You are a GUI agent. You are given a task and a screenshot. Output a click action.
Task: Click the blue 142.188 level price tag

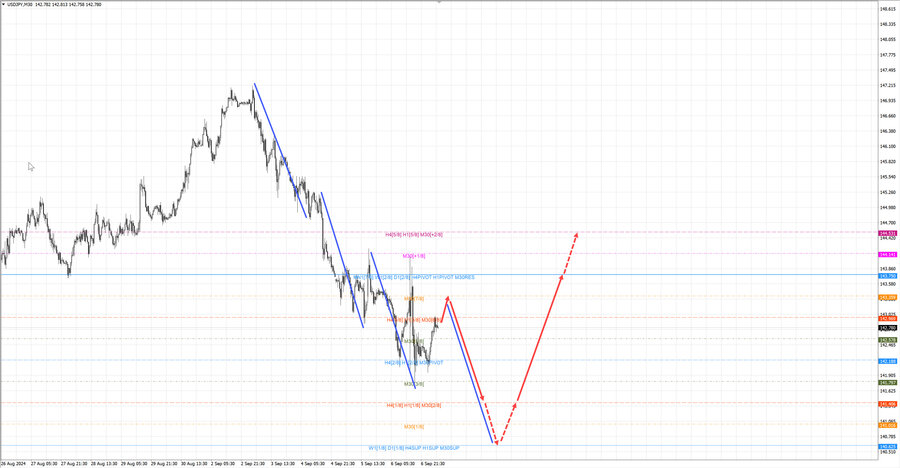coord(888,361)
